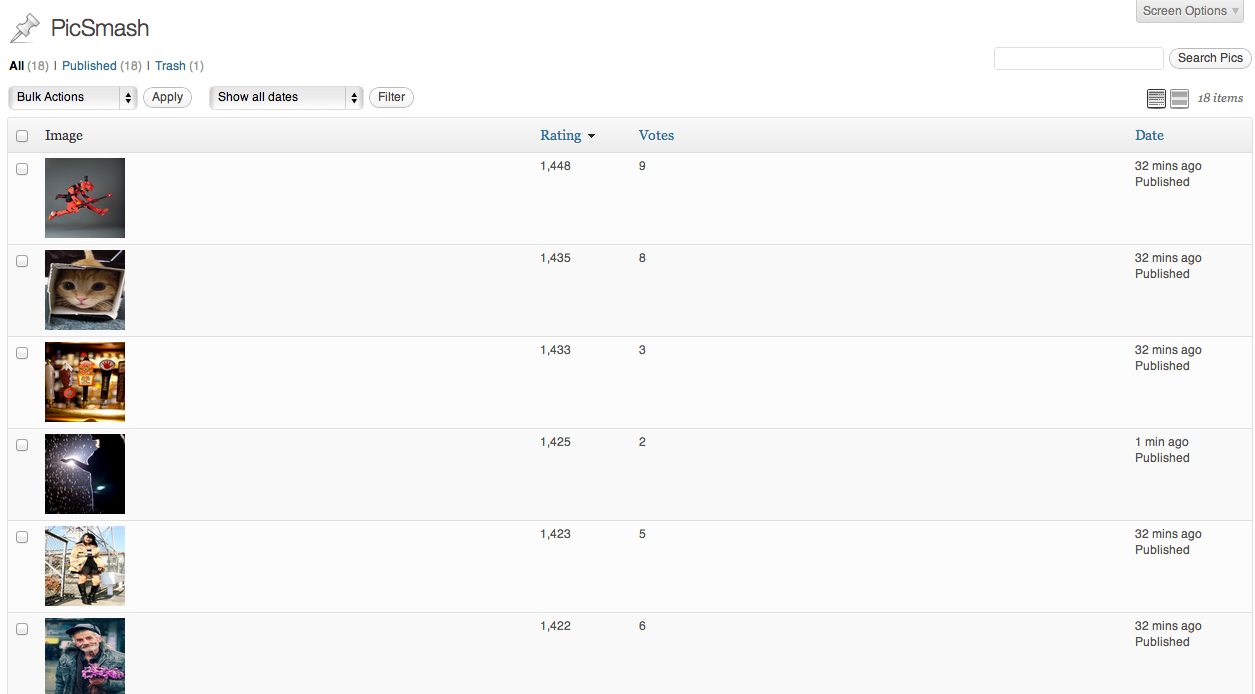The width and height of the screenshot is (1255, 694).
Task: Open the beer taps thumbnail
Action: (x=85, y=382)
